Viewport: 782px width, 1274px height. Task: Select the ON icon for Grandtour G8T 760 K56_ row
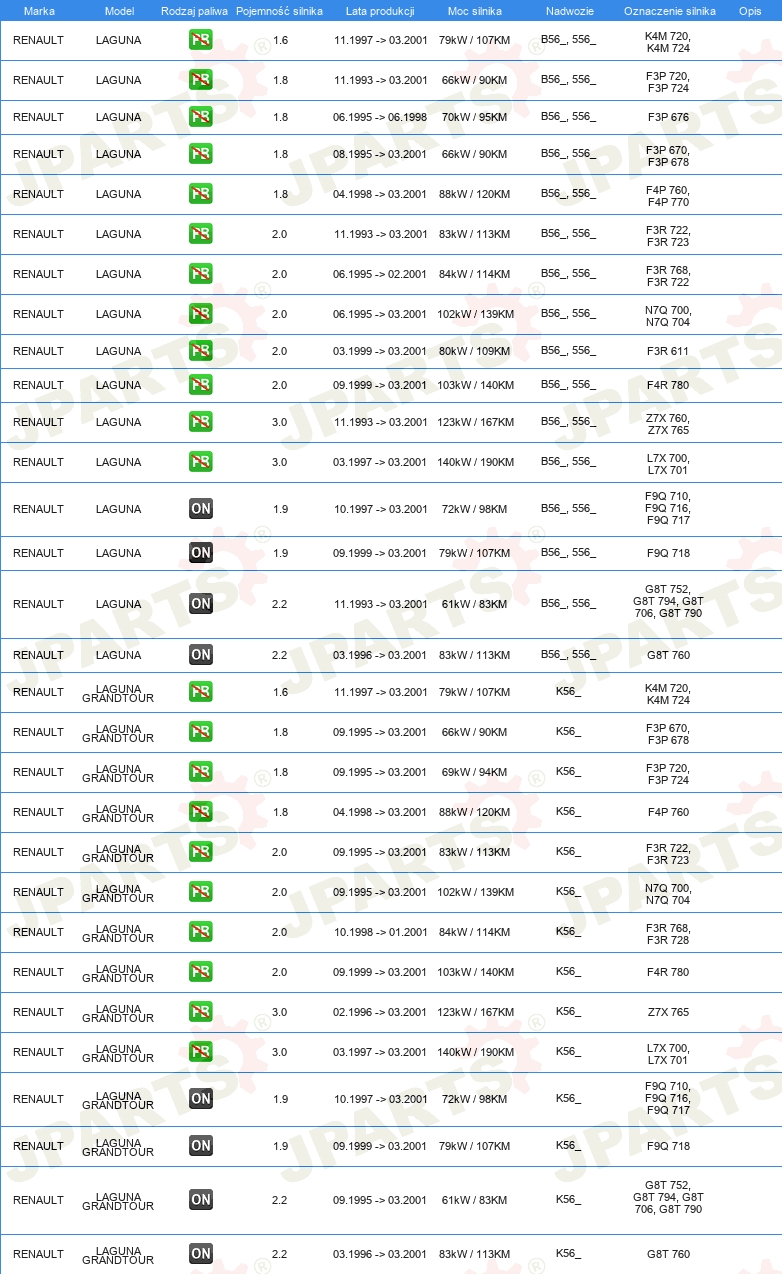click(x=200, y=1254)
